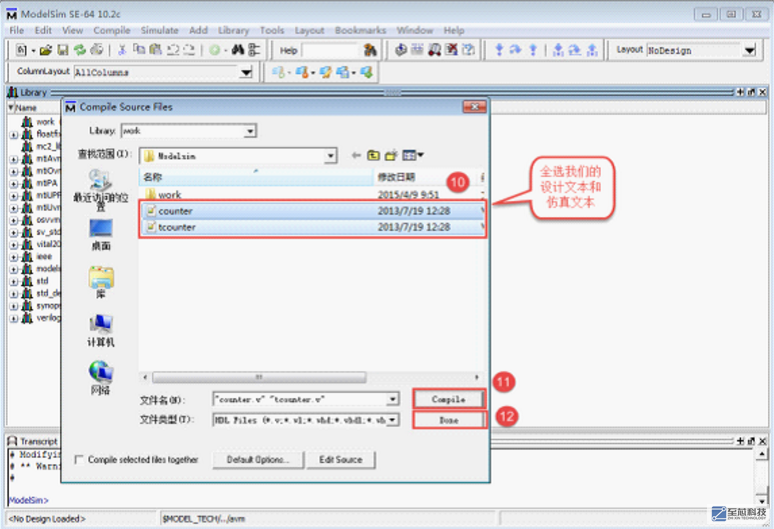This screenshot has height=529, width=774.
Task: Open the file type HDL Files dropdown
Action: click(392, 420)
